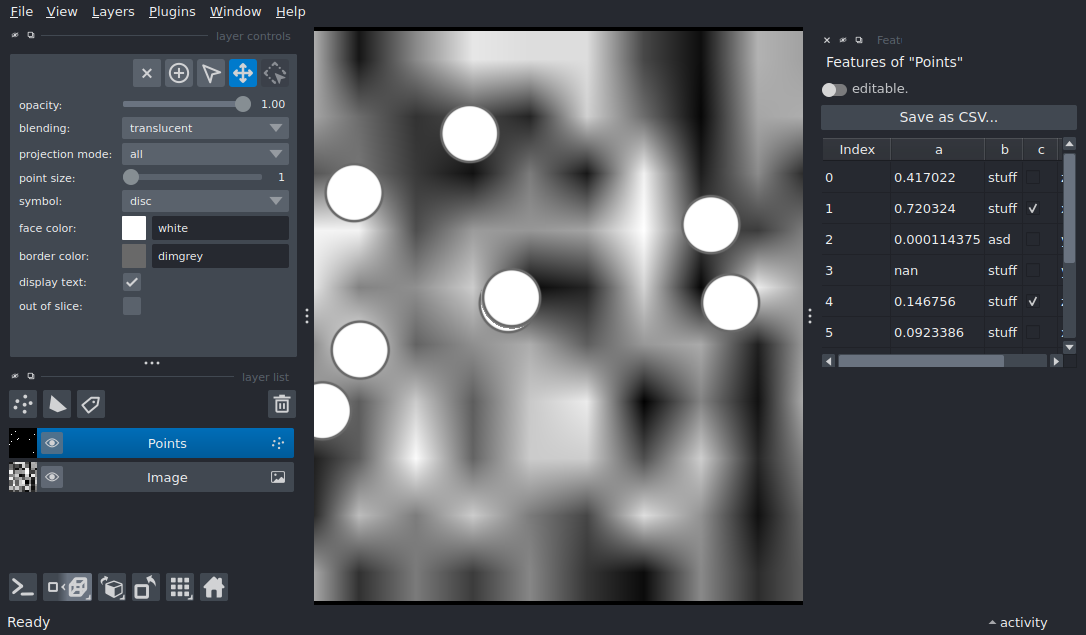Screen dimensions: 1086x635
Task: Open the Plugins menu
Action: 172,12
